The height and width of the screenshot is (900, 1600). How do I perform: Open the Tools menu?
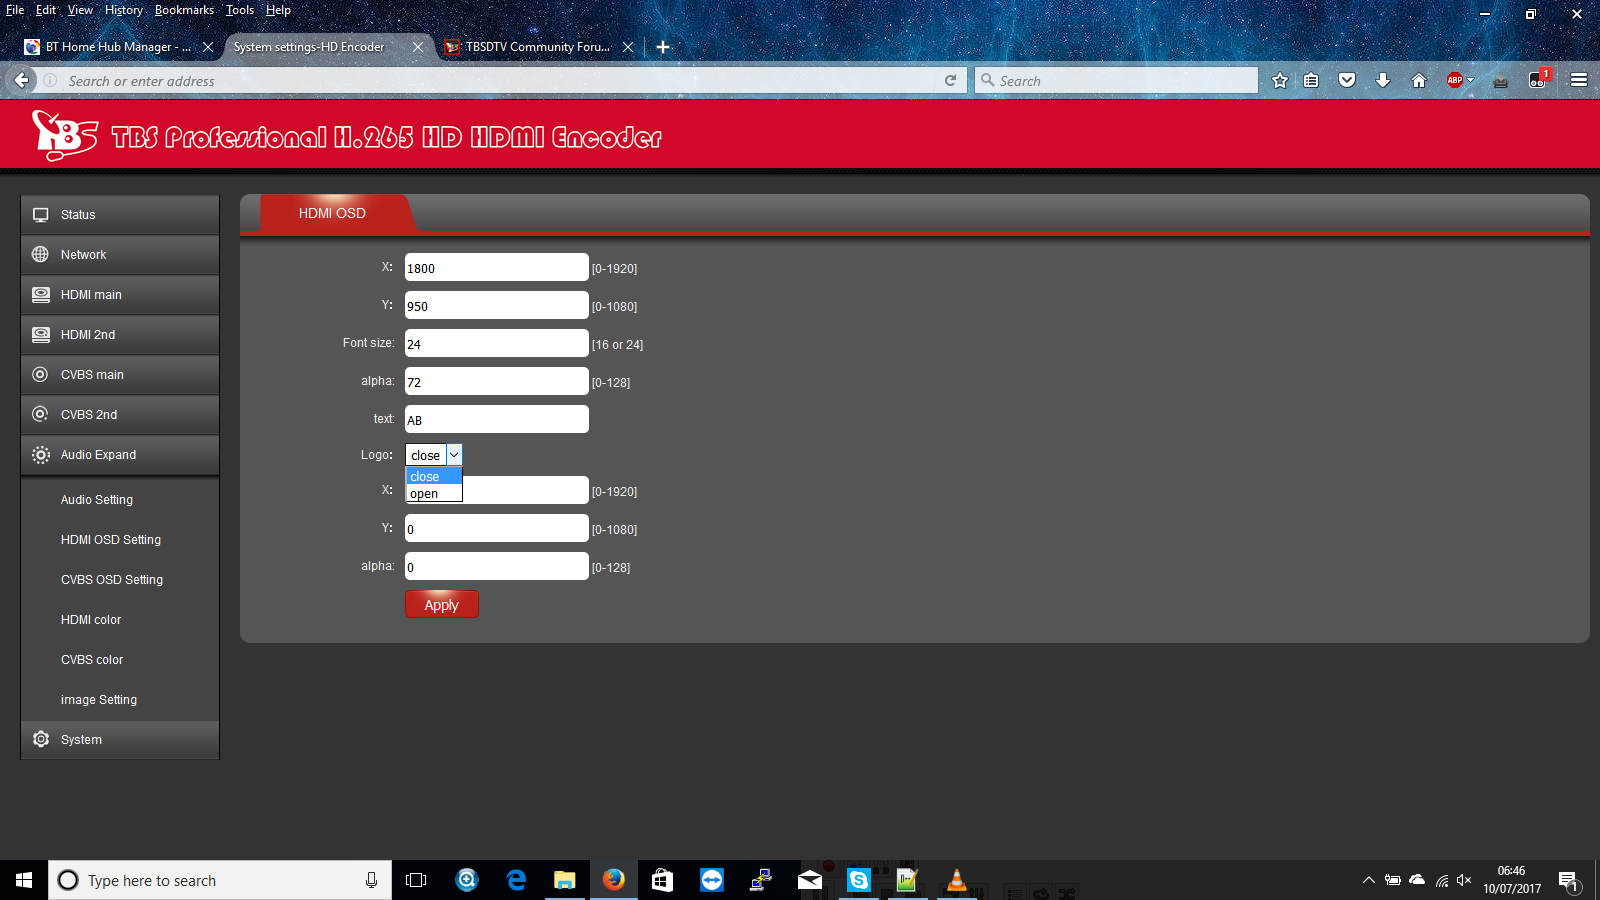click(240, 10)
